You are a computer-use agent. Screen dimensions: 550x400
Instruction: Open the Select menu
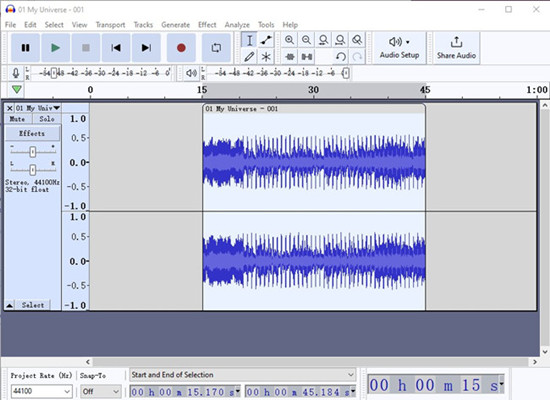coord(54,25)
